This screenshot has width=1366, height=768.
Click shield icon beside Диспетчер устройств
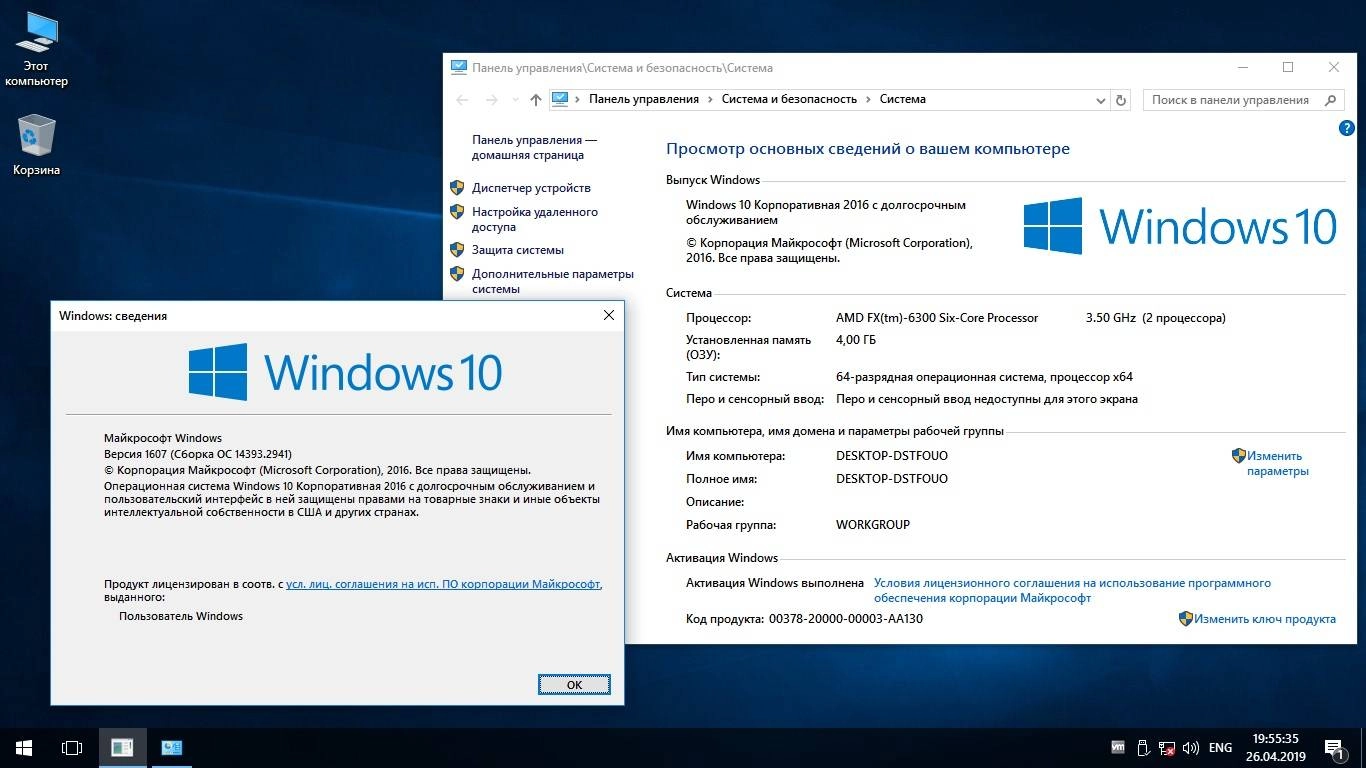coord(457,187)
